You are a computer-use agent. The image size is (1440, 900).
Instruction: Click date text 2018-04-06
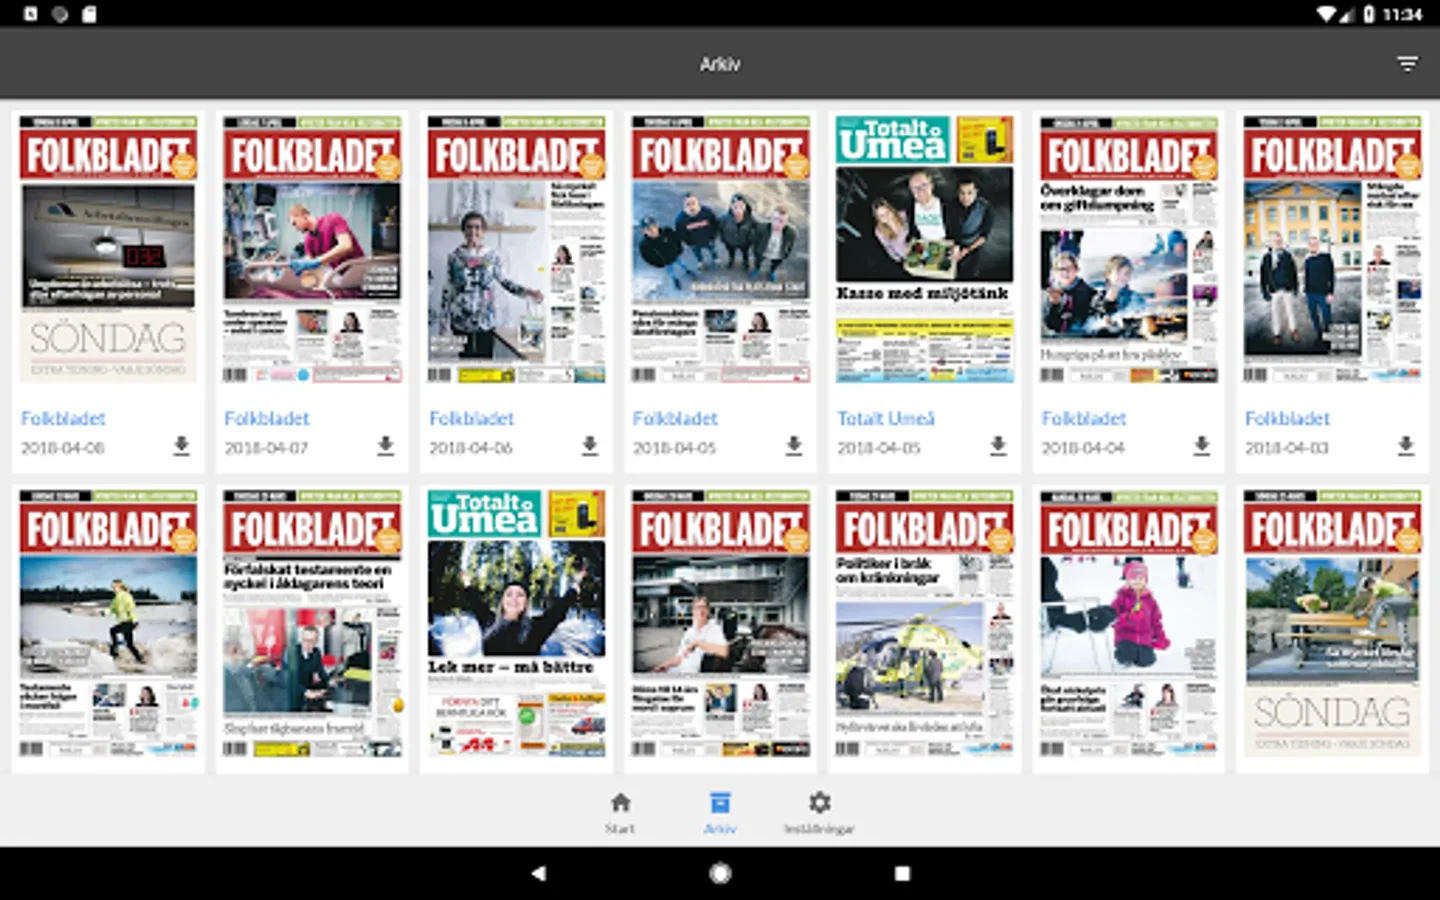[x=471, y=448]
